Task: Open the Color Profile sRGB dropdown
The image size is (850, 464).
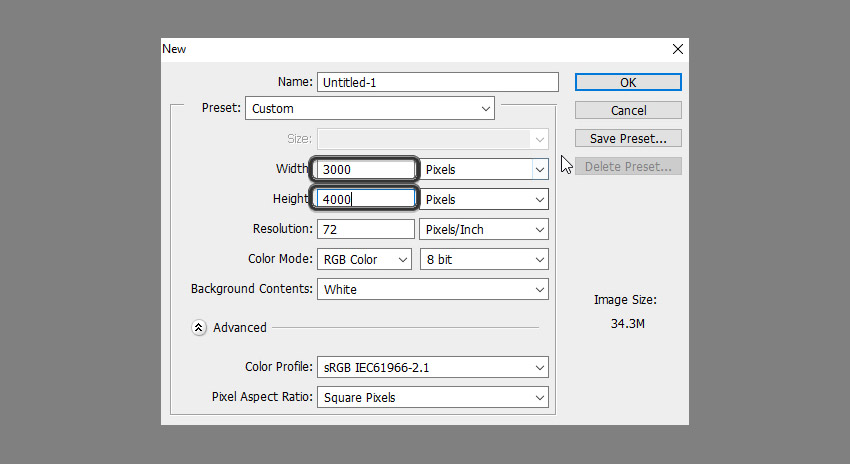Action: tap(433, 367)
